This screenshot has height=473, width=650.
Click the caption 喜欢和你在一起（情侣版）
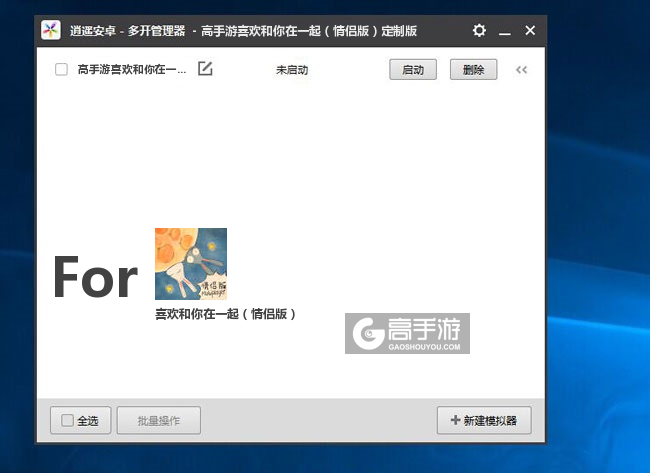pos(226,314)
